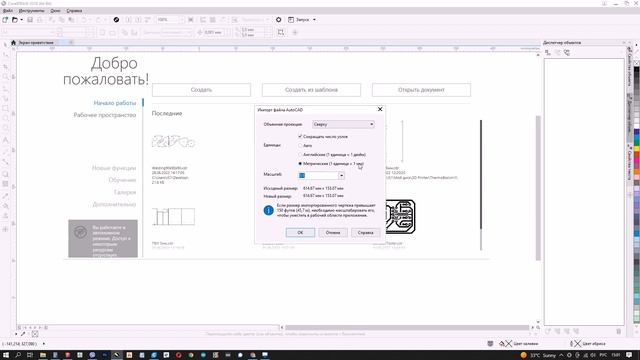Select Metric (1 unit = 1 mm) option
This screenshot has height=360, width=640.
pyautogui.click(x=300, y=164)
